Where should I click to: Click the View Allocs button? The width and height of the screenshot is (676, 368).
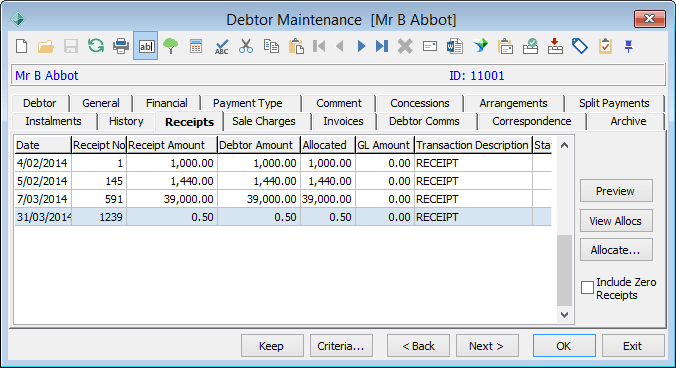click(616, 221)
